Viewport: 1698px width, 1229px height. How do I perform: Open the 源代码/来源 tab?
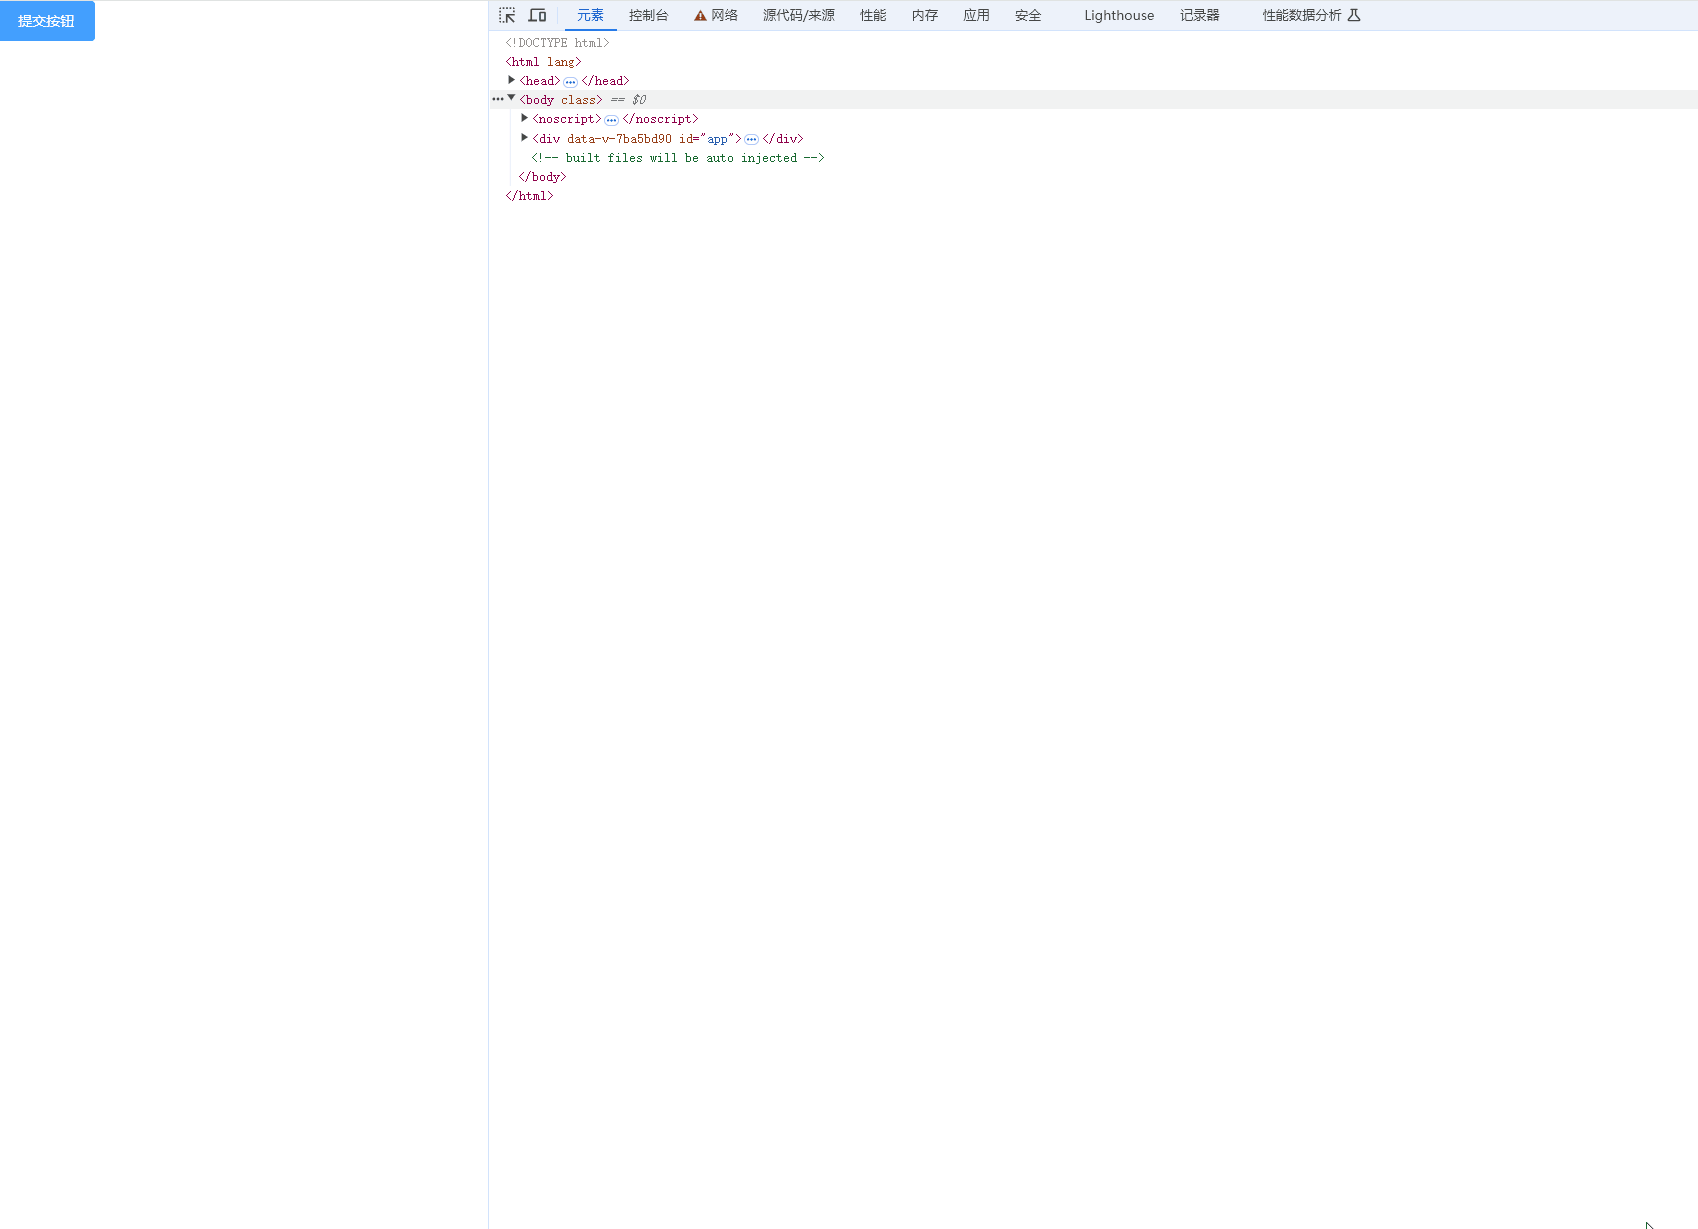tap(798, 15)
